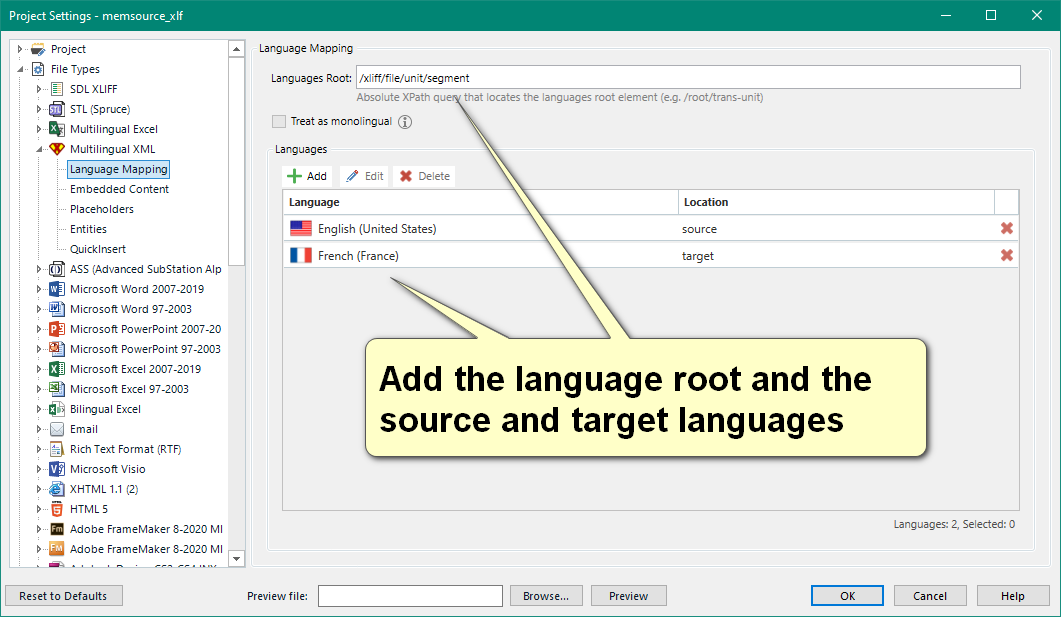Click the Preview button

(629, 596)
